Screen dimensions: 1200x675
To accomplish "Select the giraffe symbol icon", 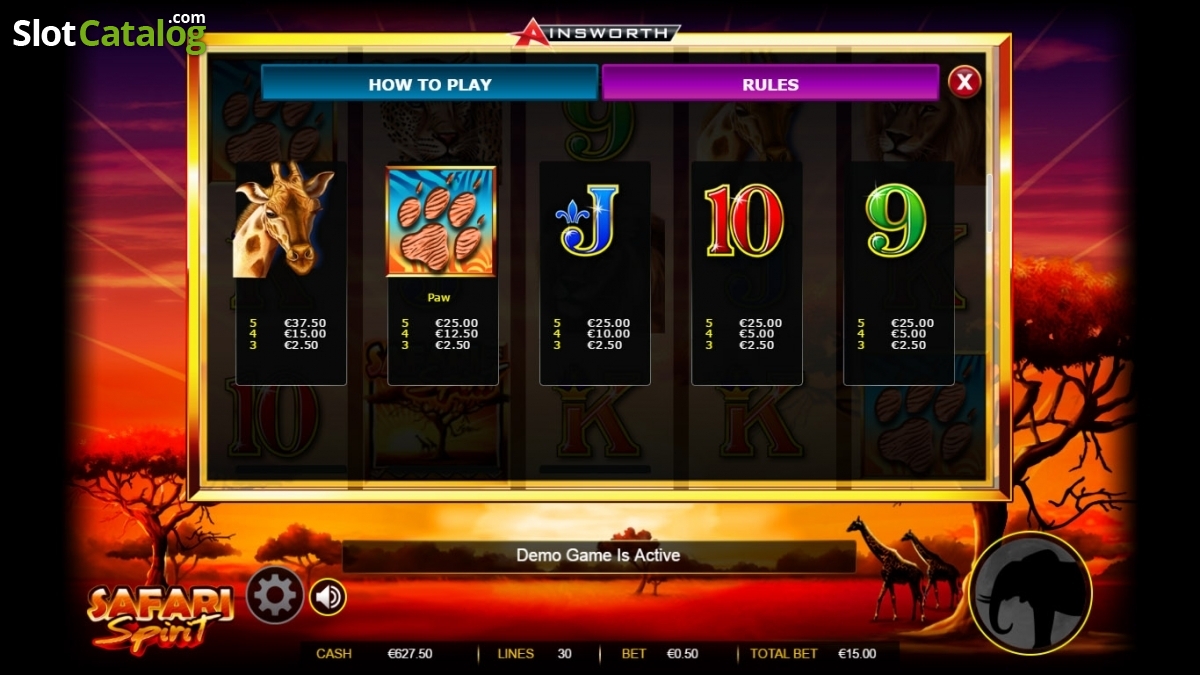I will (x=283, y=221).
